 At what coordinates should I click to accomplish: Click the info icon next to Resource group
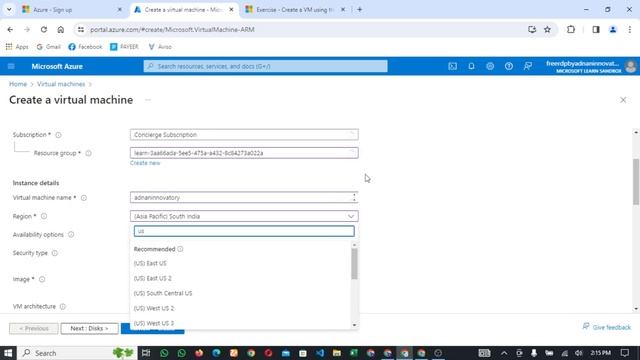coord(88,153)
